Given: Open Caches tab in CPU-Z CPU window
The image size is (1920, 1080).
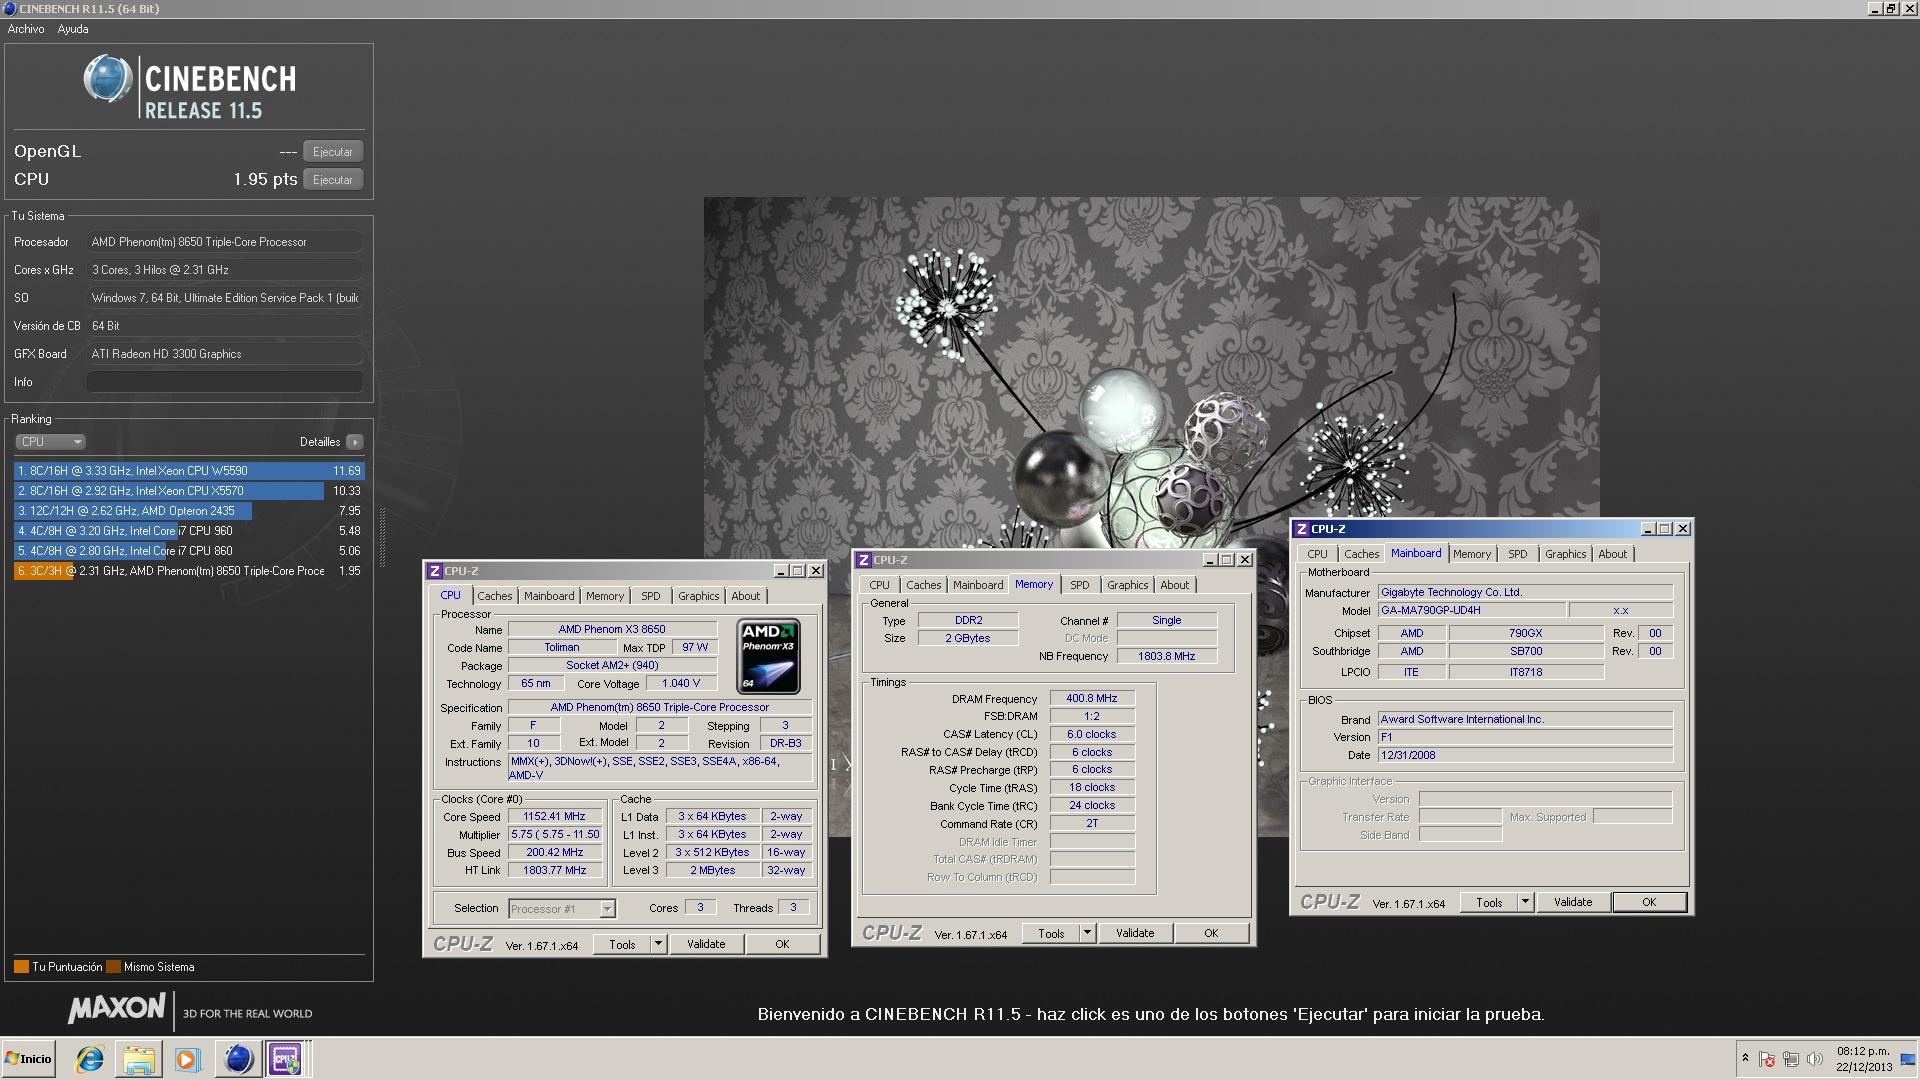Looking at the screenshot, I should (x=494, y=596).
